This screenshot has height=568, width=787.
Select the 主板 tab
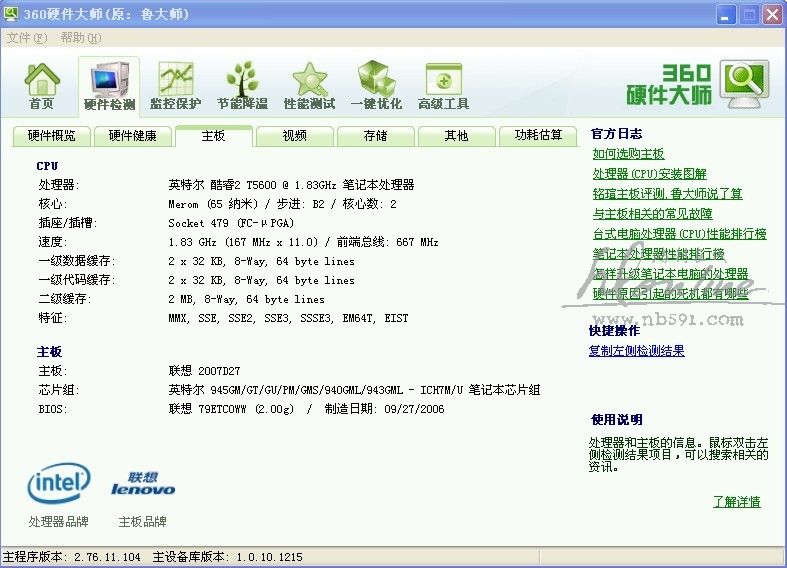213,136
